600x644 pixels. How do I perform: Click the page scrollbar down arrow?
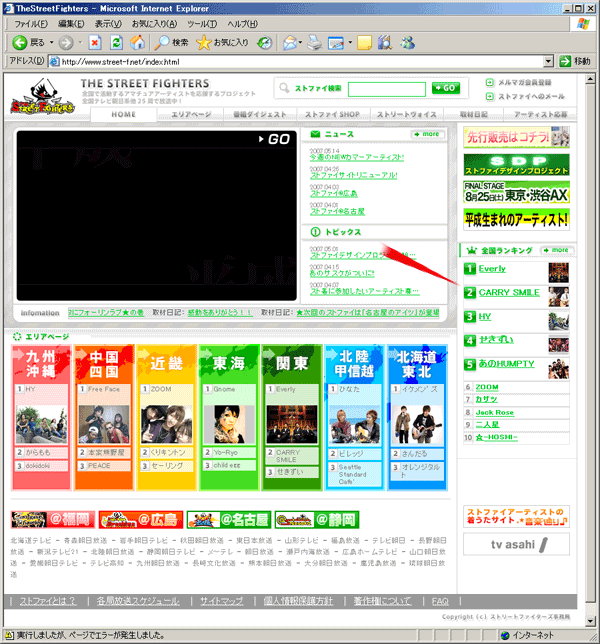click(x=591, y=621)
